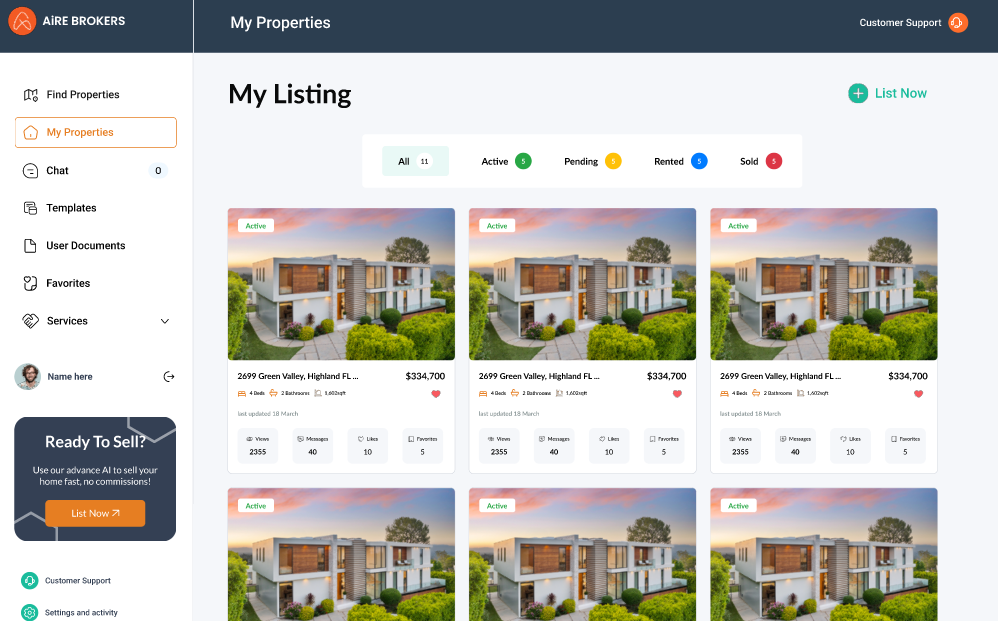Click the Favorites stat on third card
998x621 pixels.
coord(905,445)
